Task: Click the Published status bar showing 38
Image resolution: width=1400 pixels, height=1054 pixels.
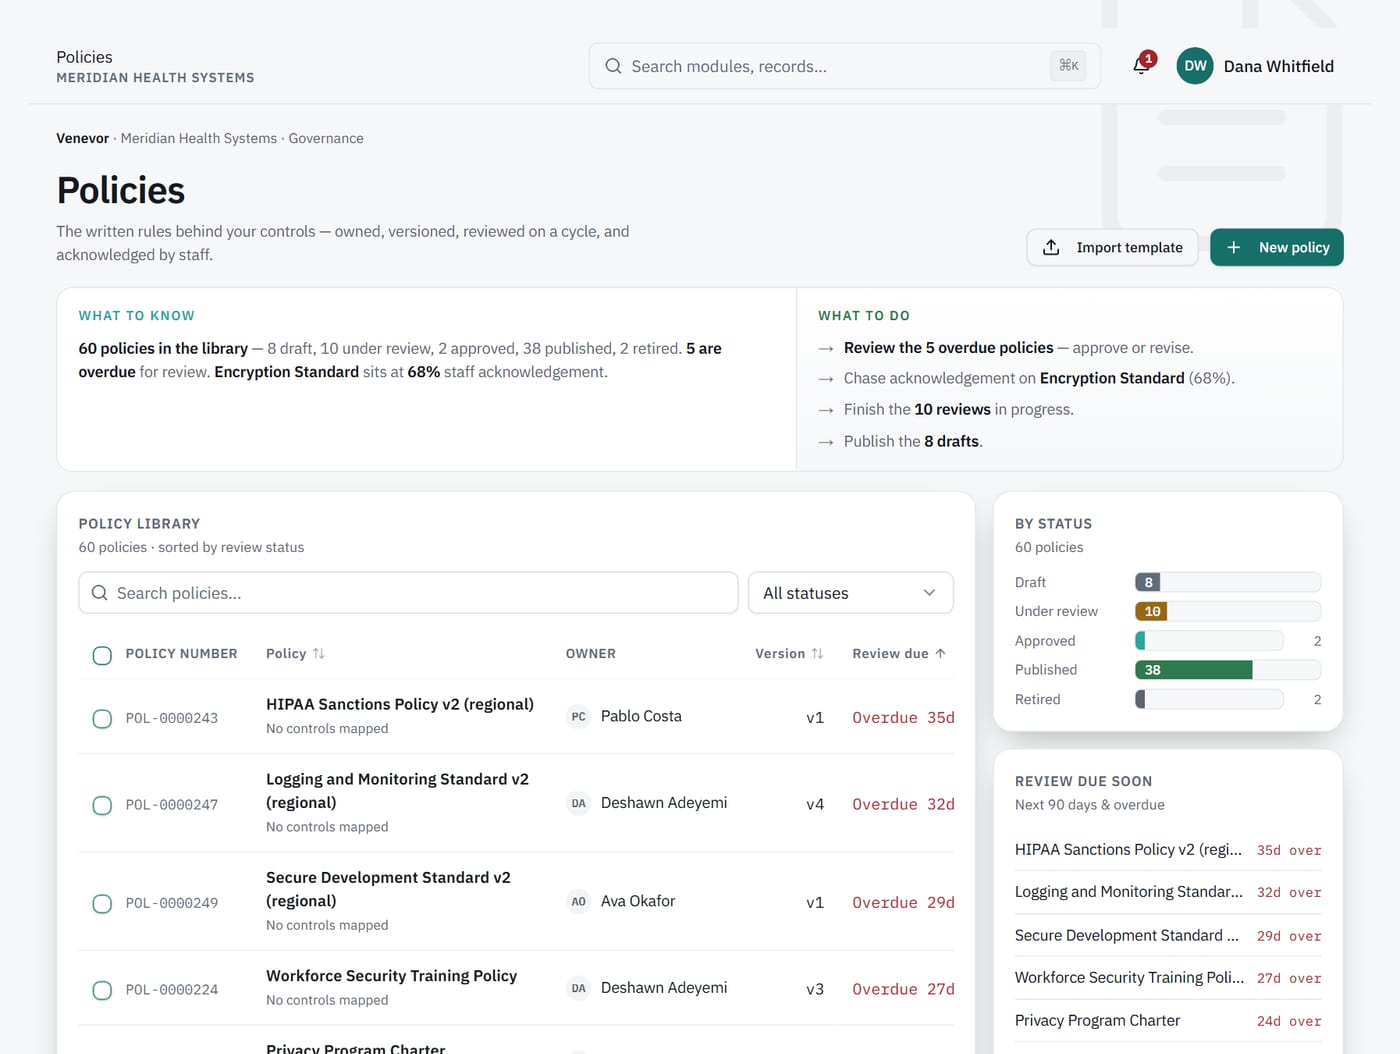Action: pos(1227,670)
